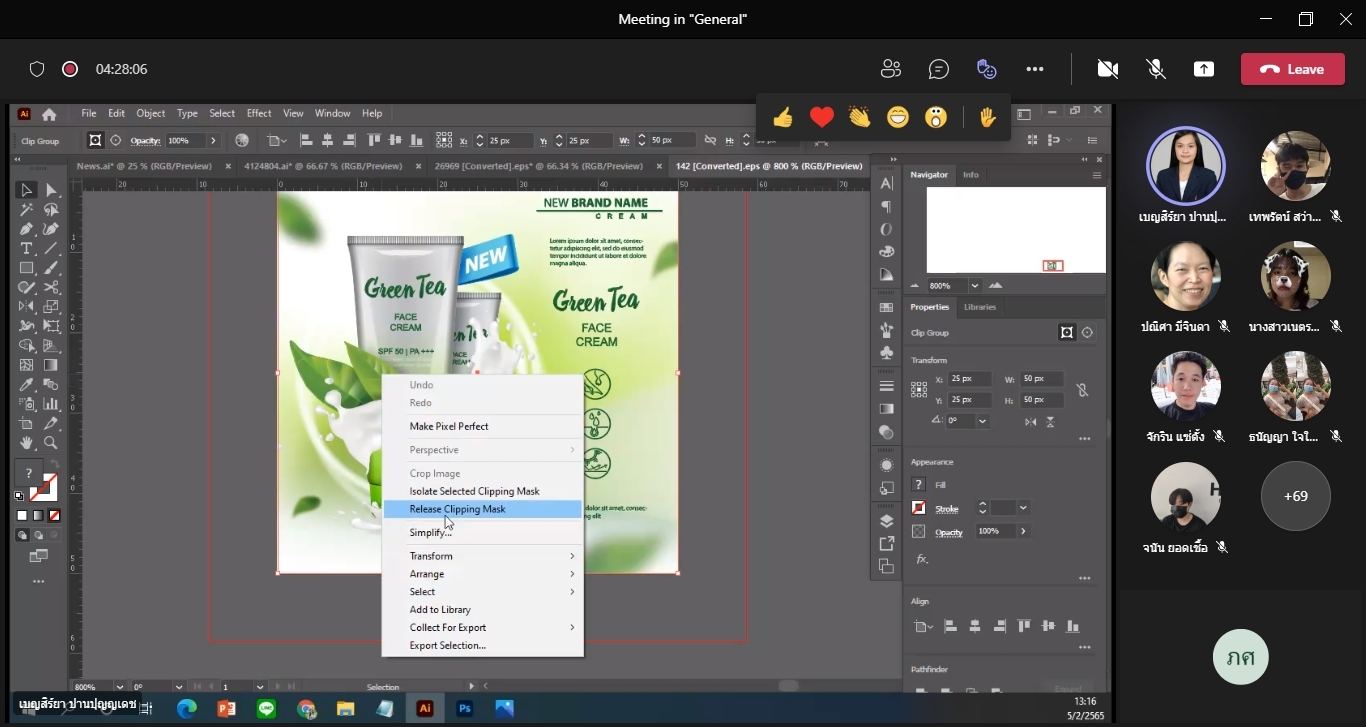Screen dimensions: 1366x727
Task: Open the Stroke panel icon
Action: (886, 385)
